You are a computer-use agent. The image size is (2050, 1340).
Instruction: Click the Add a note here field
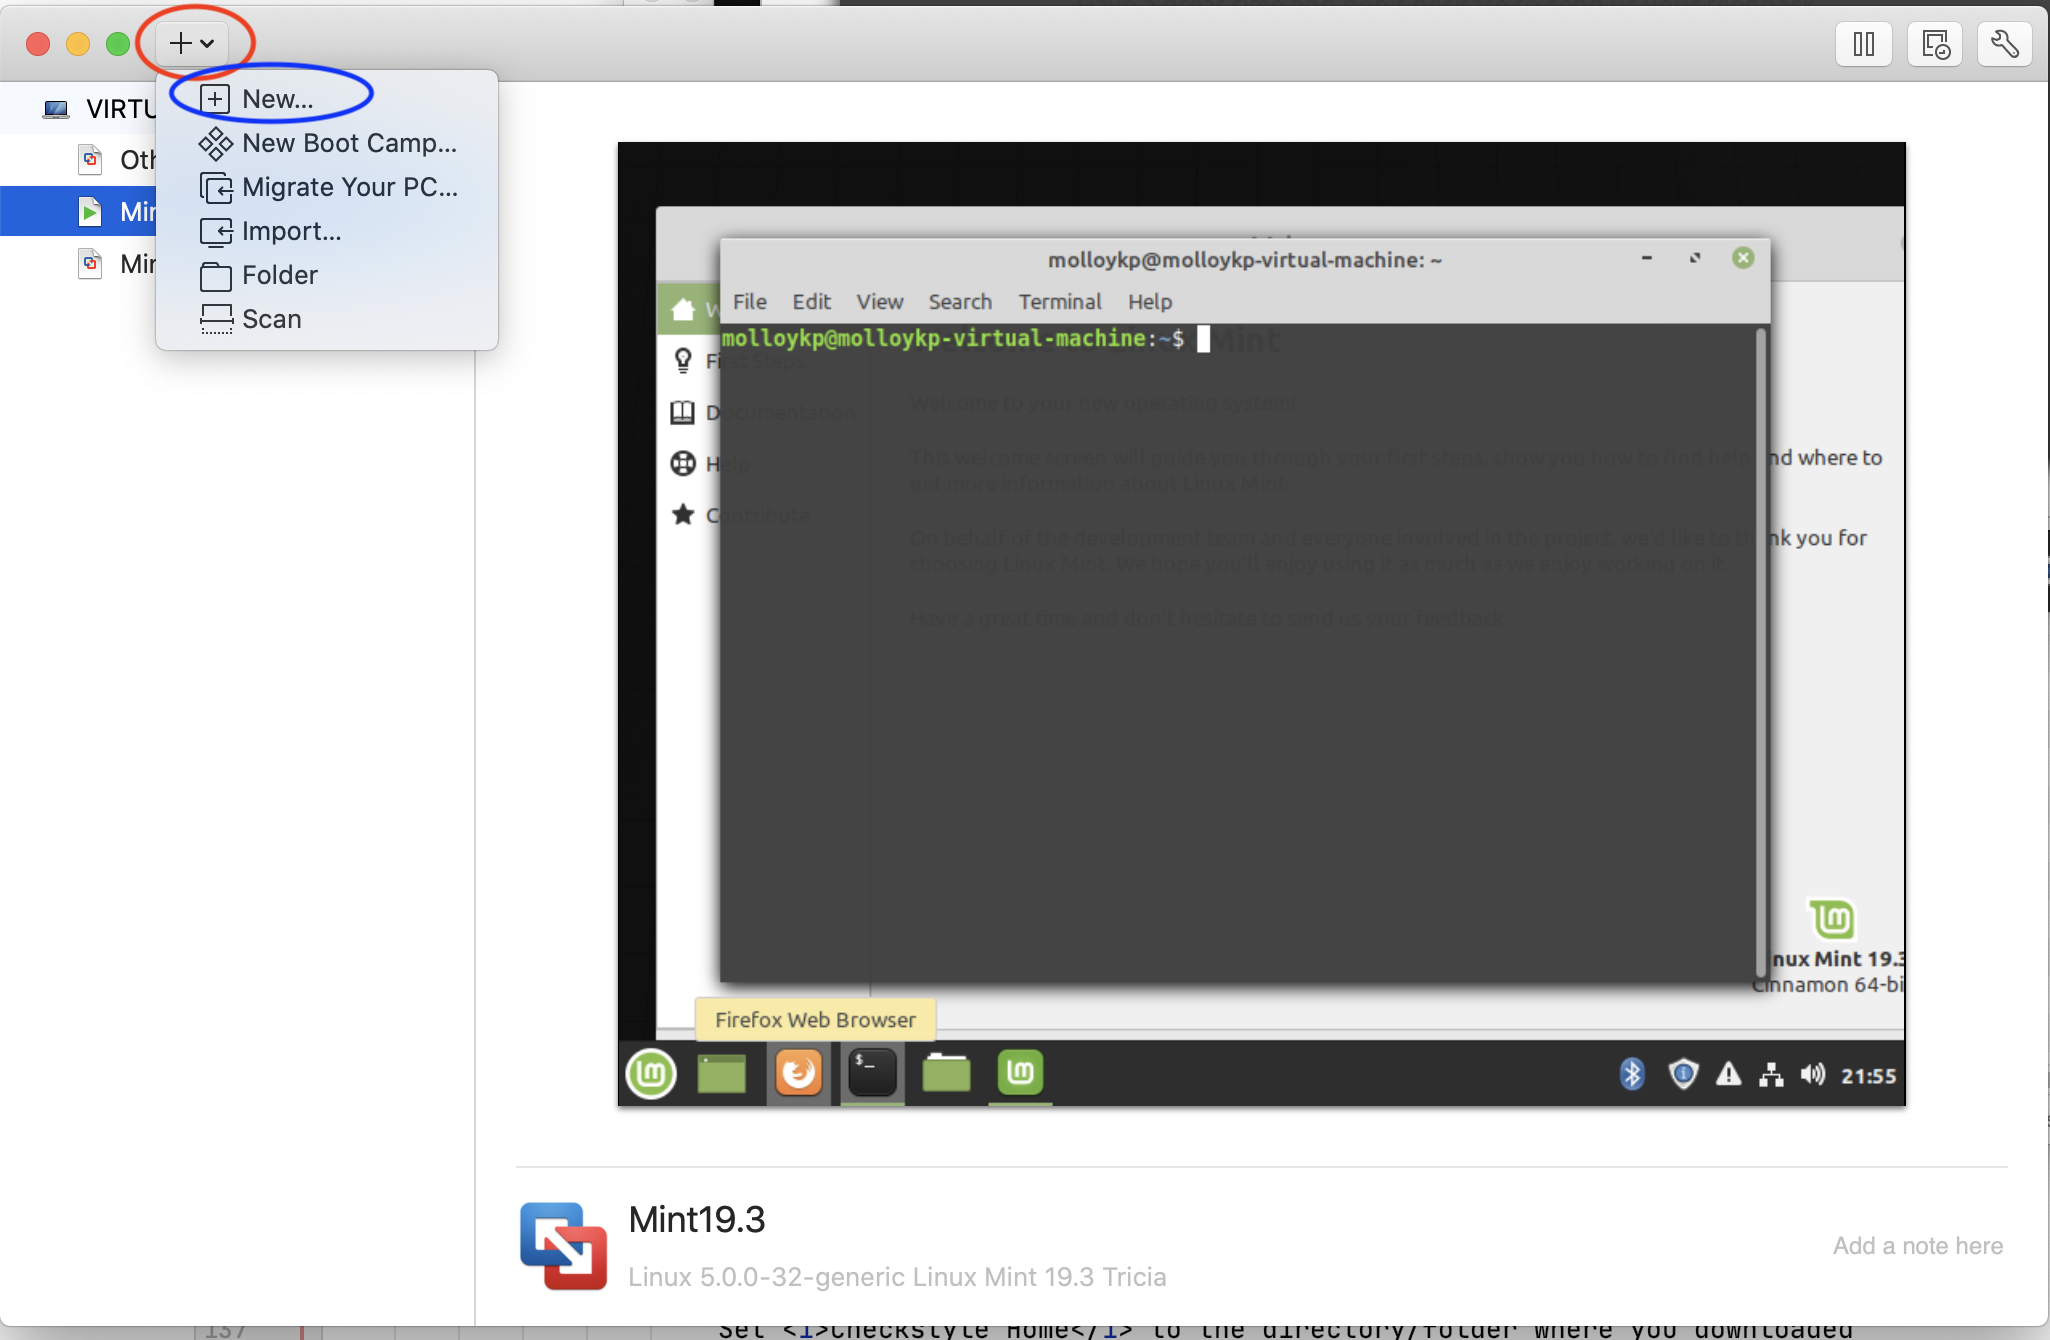[1917, 1246]
